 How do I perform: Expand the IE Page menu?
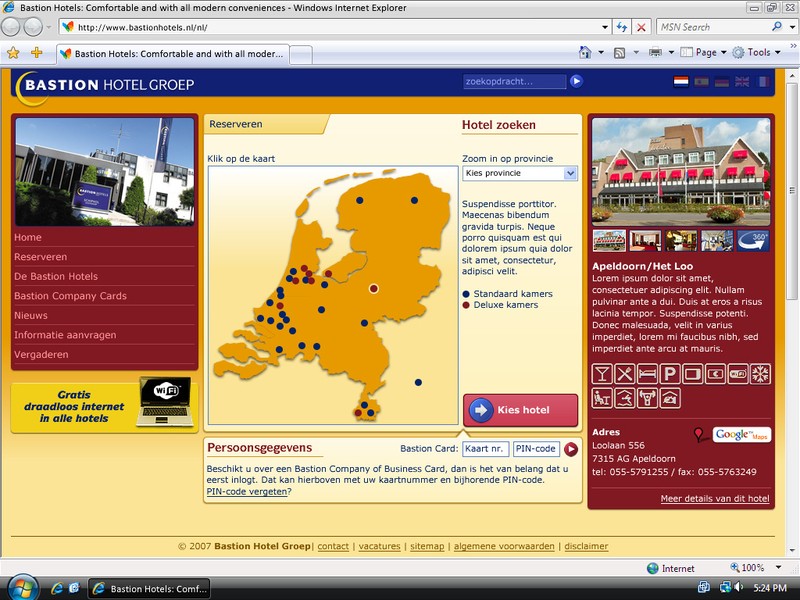tap(705, 52)
